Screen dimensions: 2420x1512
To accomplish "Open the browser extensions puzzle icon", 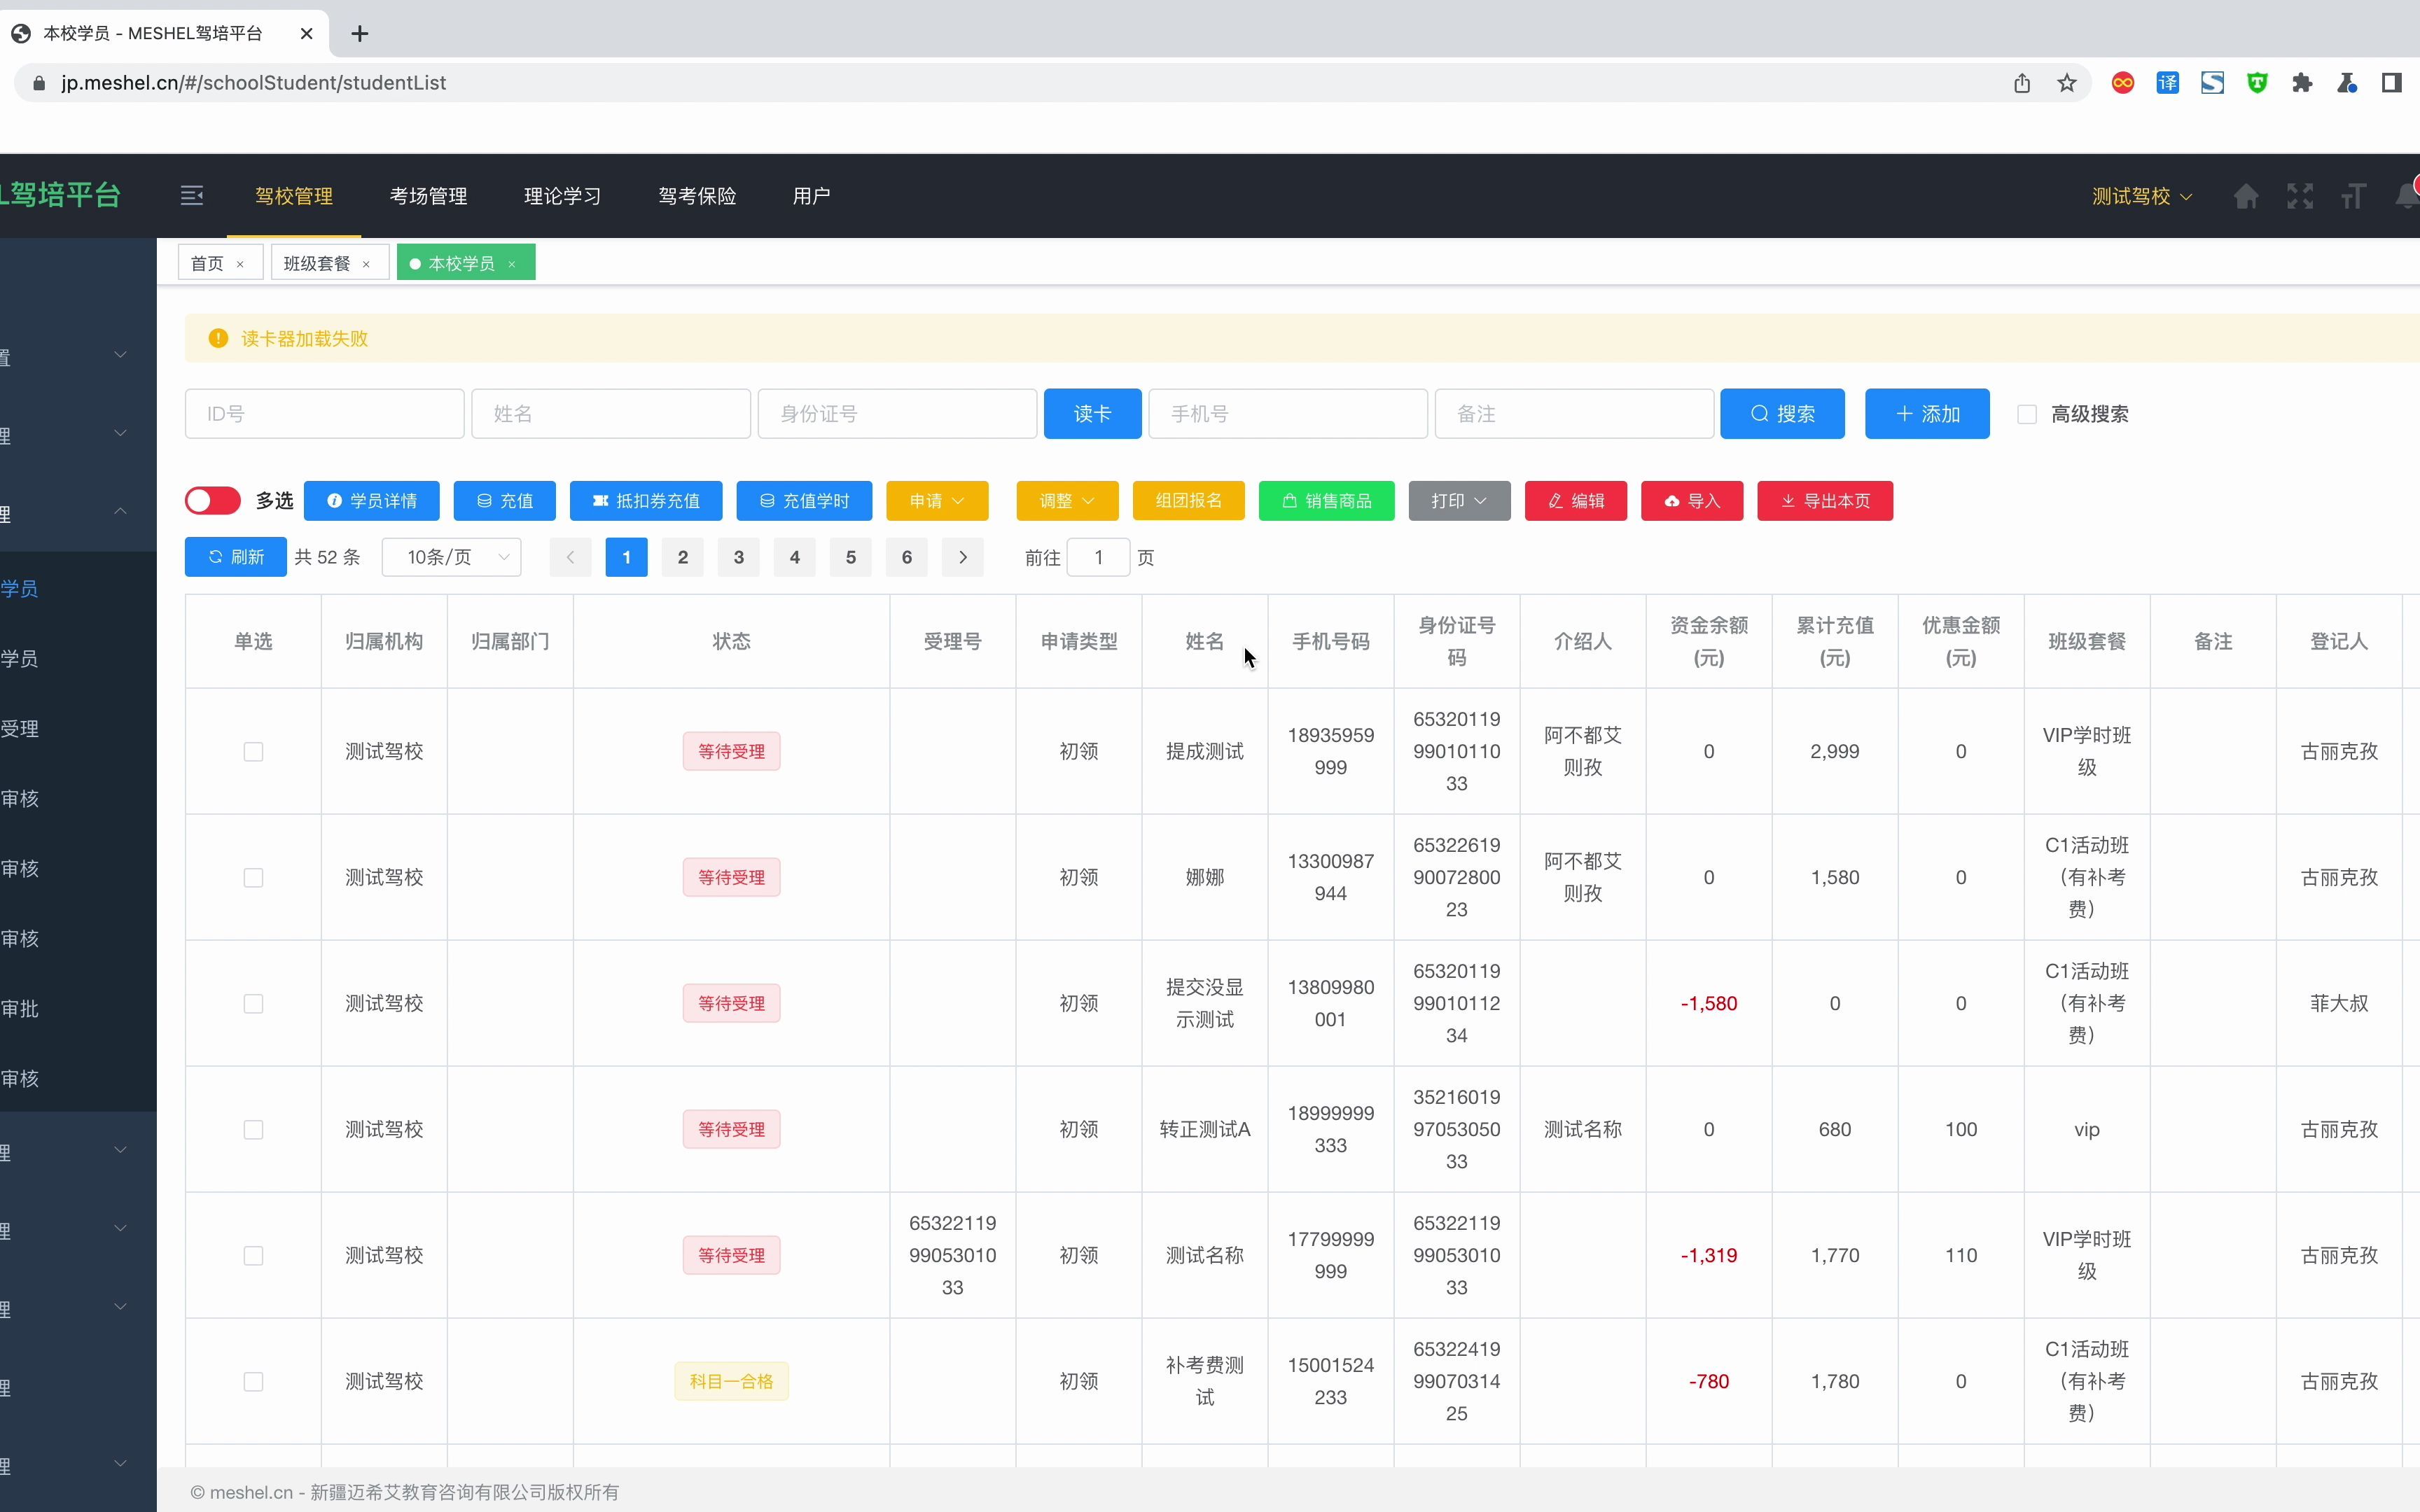I will click(x=2302, y=83).
